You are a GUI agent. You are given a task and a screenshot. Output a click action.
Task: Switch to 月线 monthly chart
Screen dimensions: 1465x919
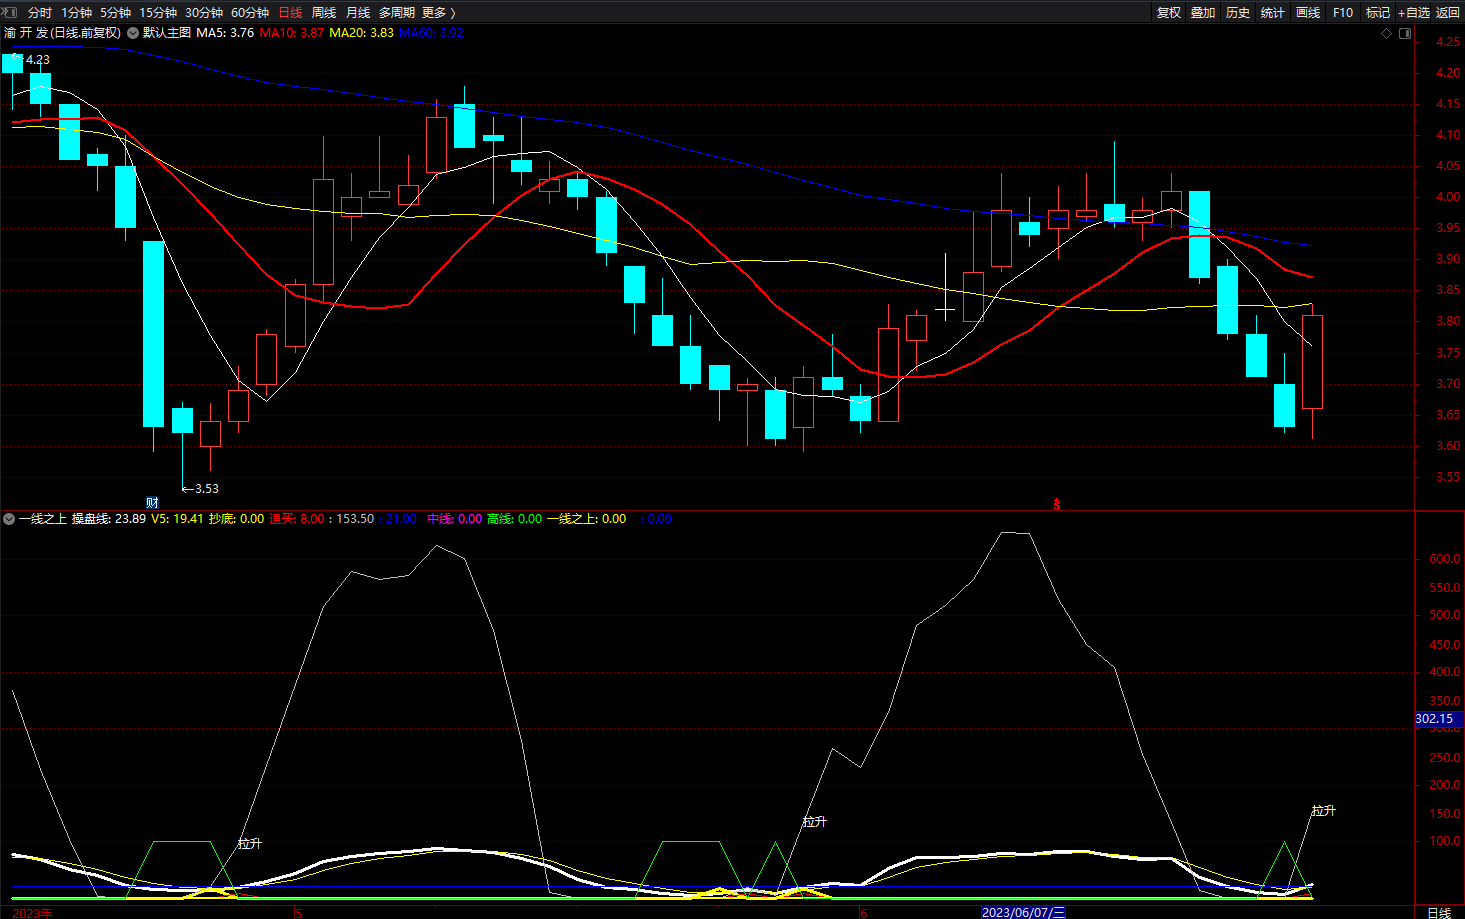(358, 12)
